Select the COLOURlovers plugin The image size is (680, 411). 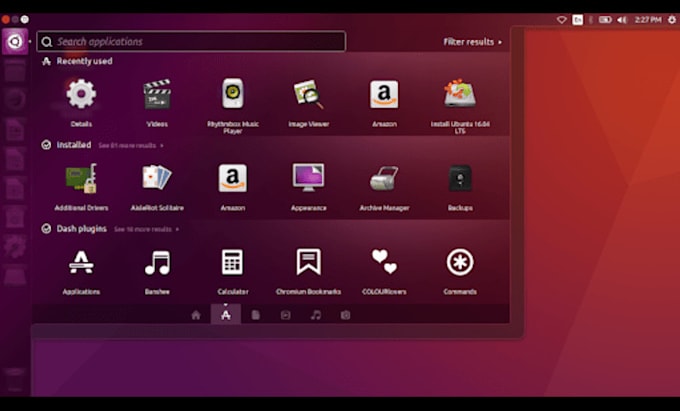[384, 262]
